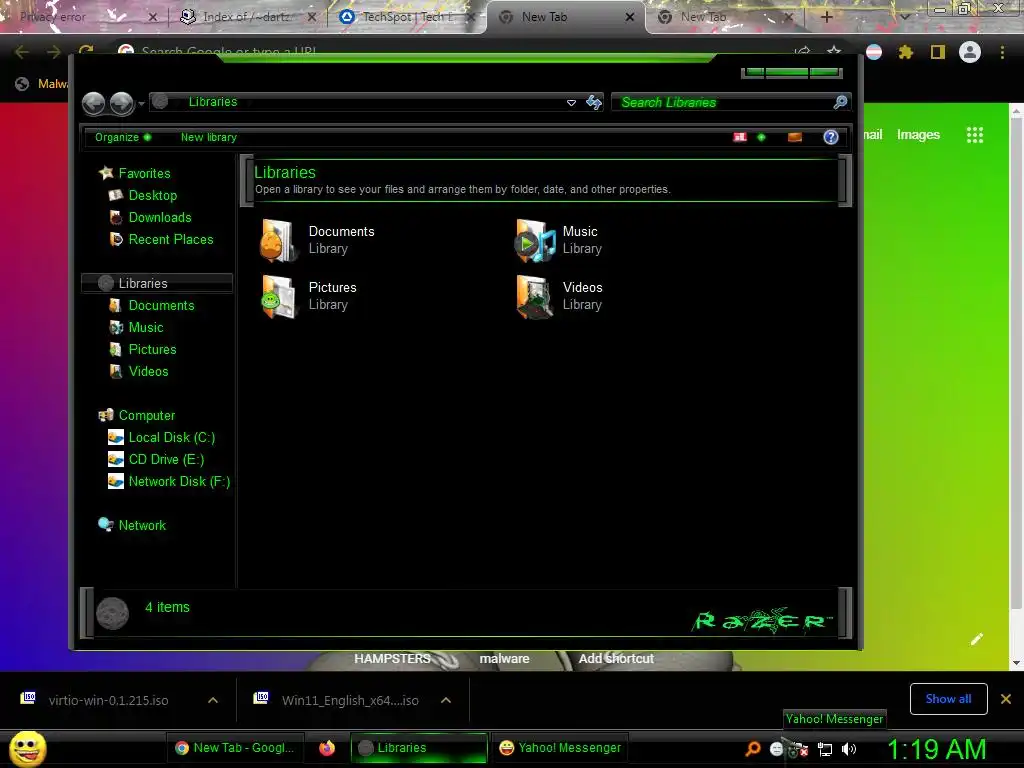Image resolution: width=1024 pixels, height=768 pixels.
Task: Select the Music library icon
Action: (x=535, y=240)
